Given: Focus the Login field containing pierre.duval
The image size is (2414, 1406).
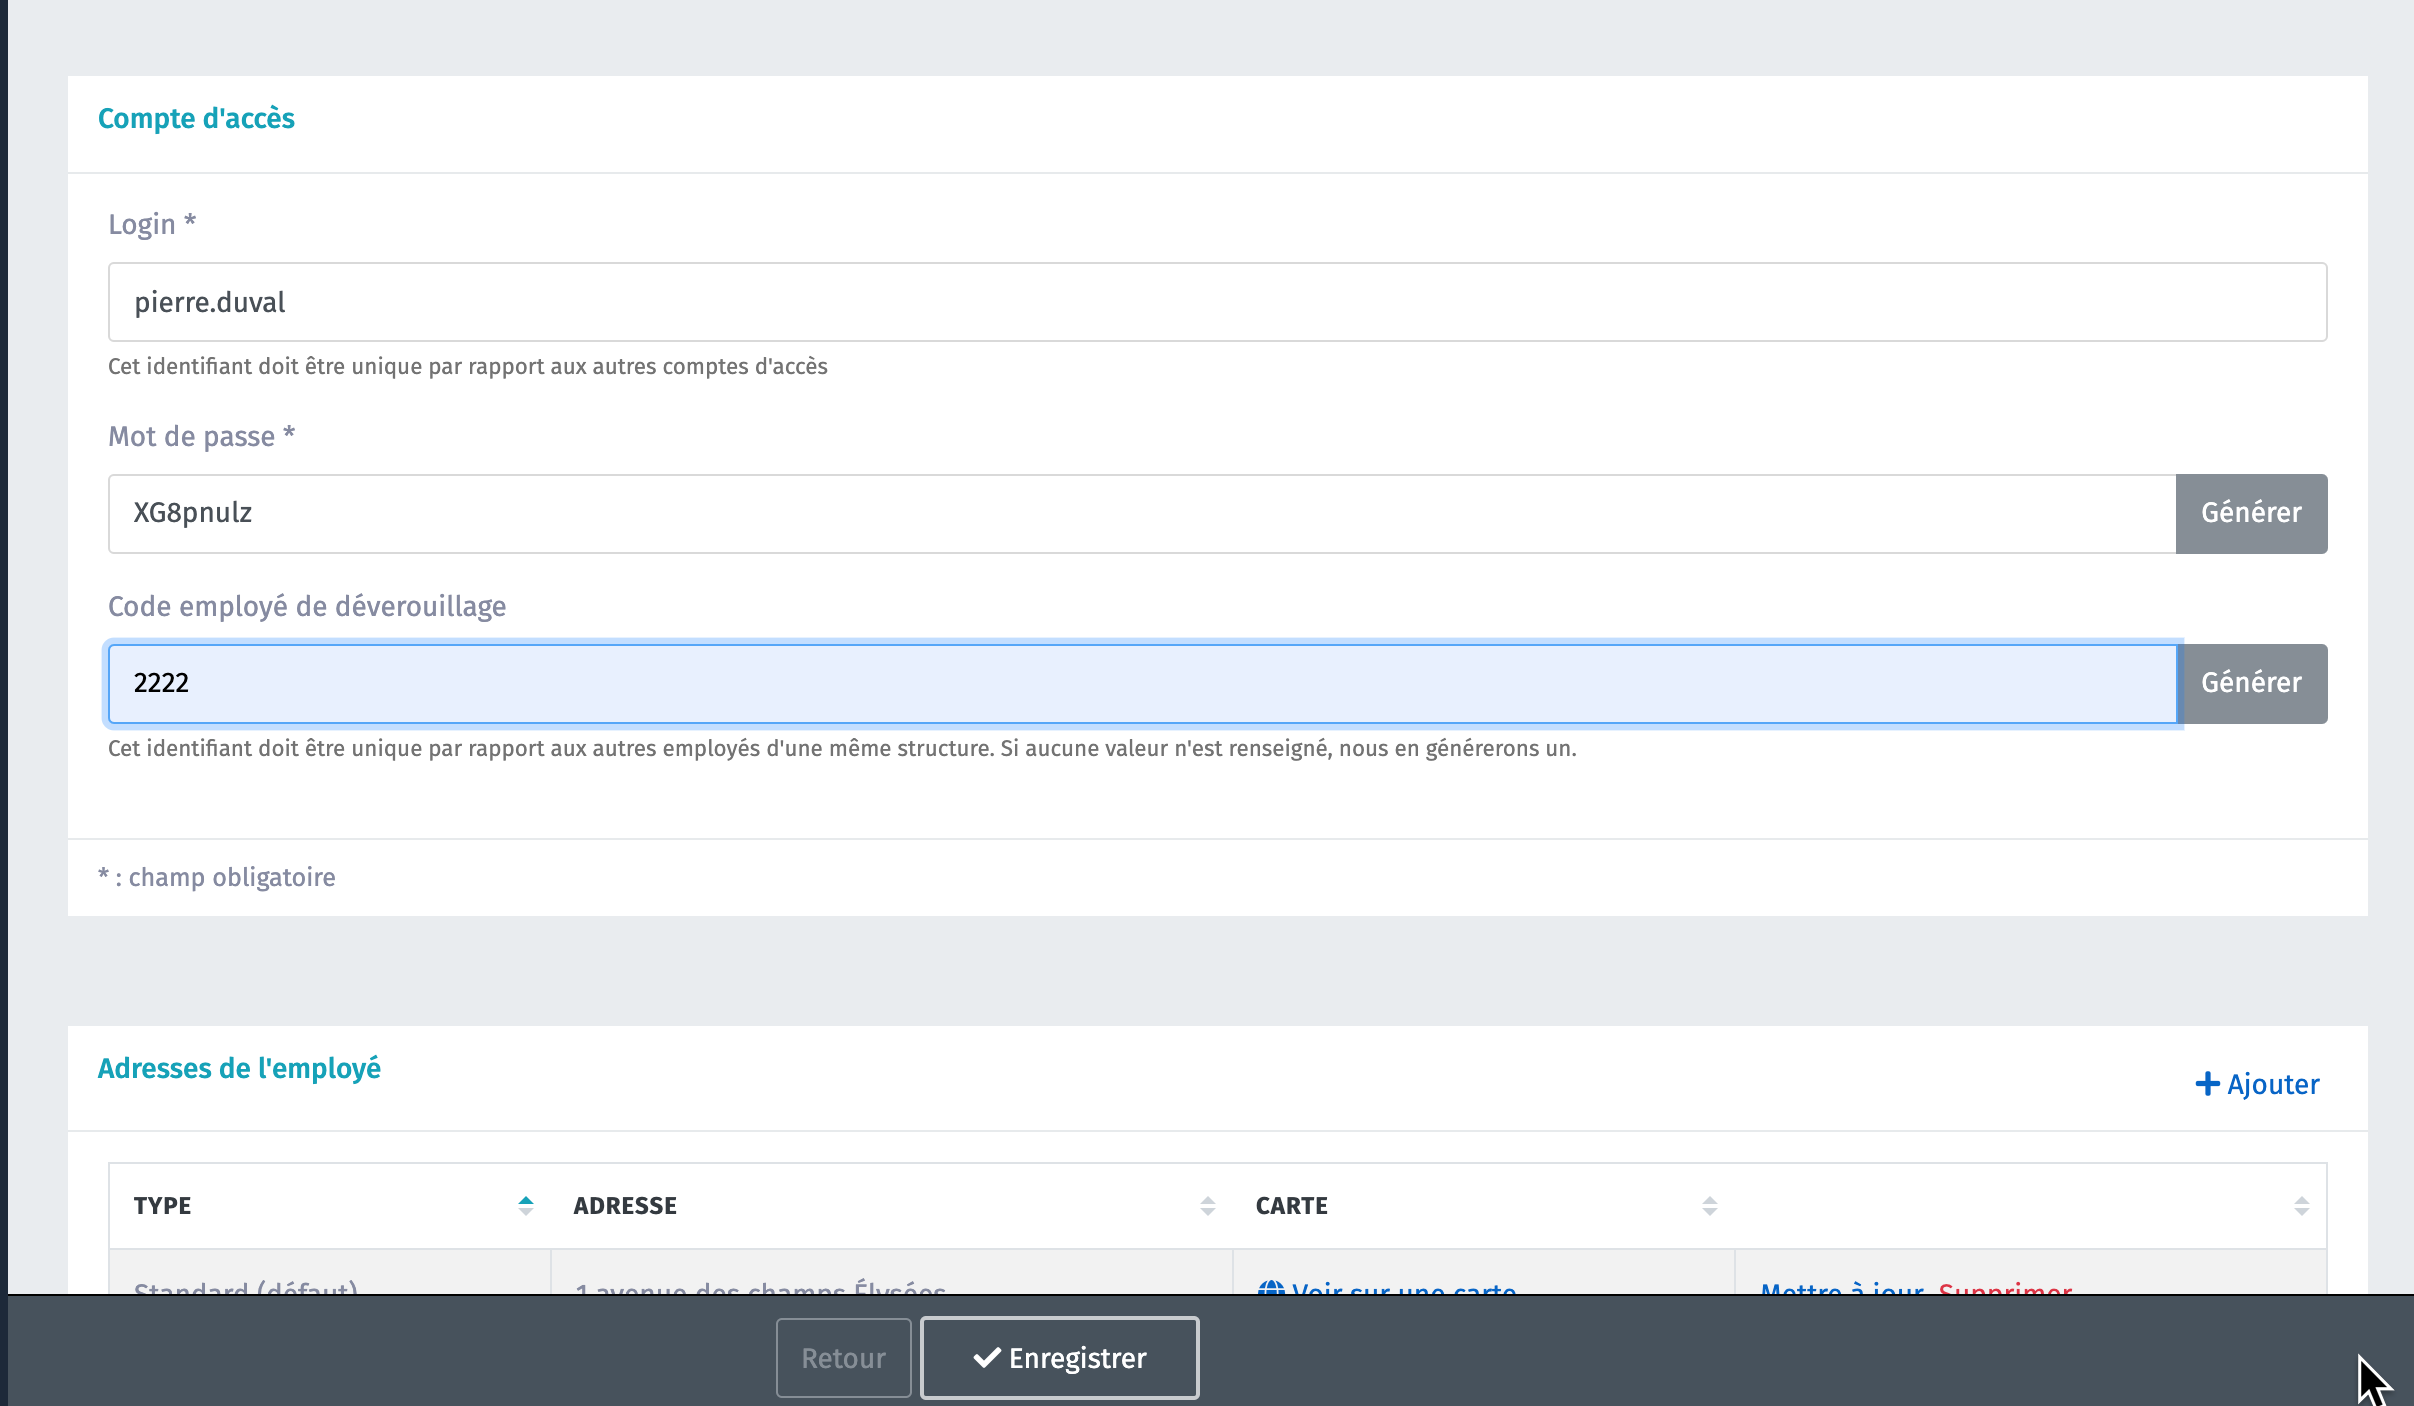Looking at the screenshot, I should click(1217, 302).
